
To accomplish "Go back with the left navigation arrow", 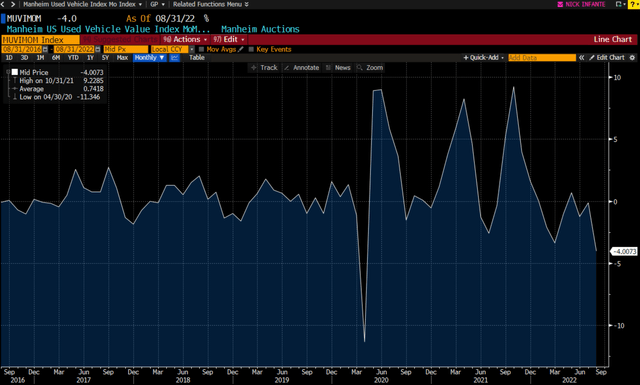I will [3, 4].
